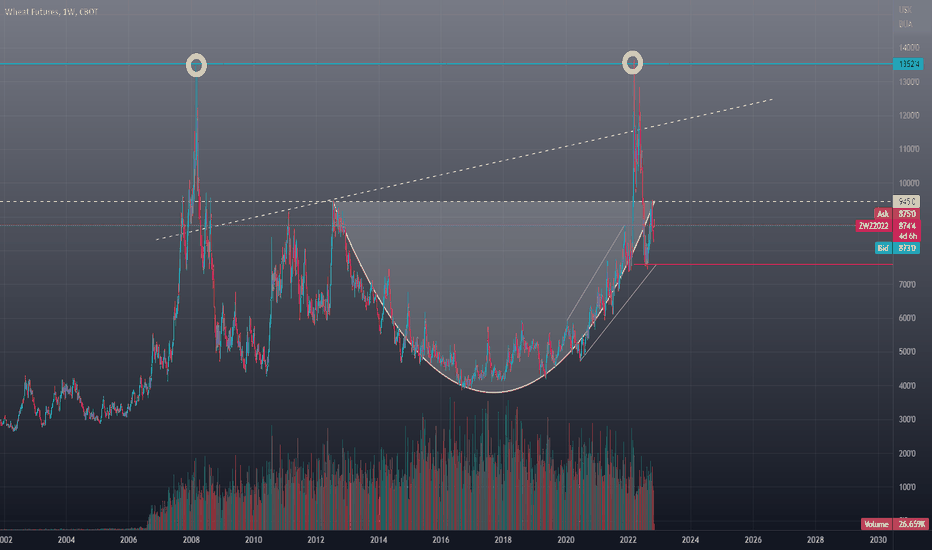Select the circle marker at the 2008 peak
The width and height of the screenshot is (932, 550).
(197, 65)
